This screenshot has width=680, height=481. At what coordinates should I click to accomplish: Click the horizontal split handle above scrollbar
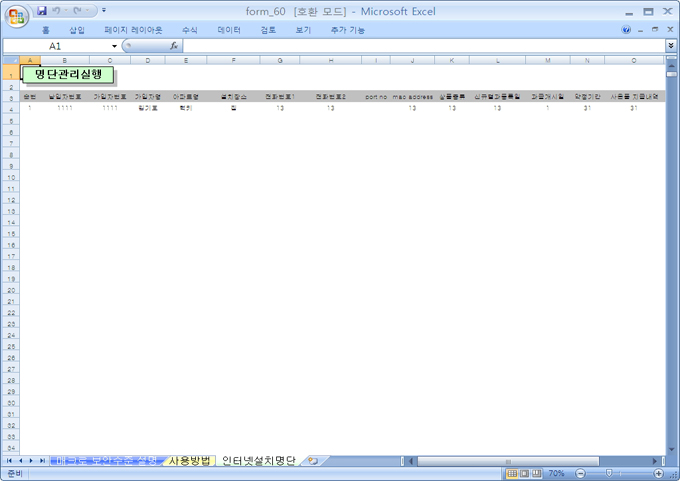pos(671,57)
